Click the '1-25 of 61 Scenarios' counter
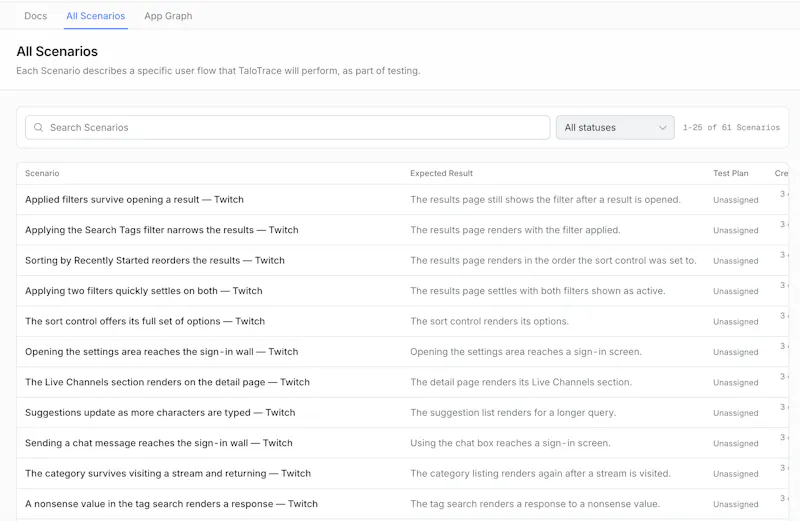This screenshot has height=521, width=800. pyautogui.click(x=731, y=128)
